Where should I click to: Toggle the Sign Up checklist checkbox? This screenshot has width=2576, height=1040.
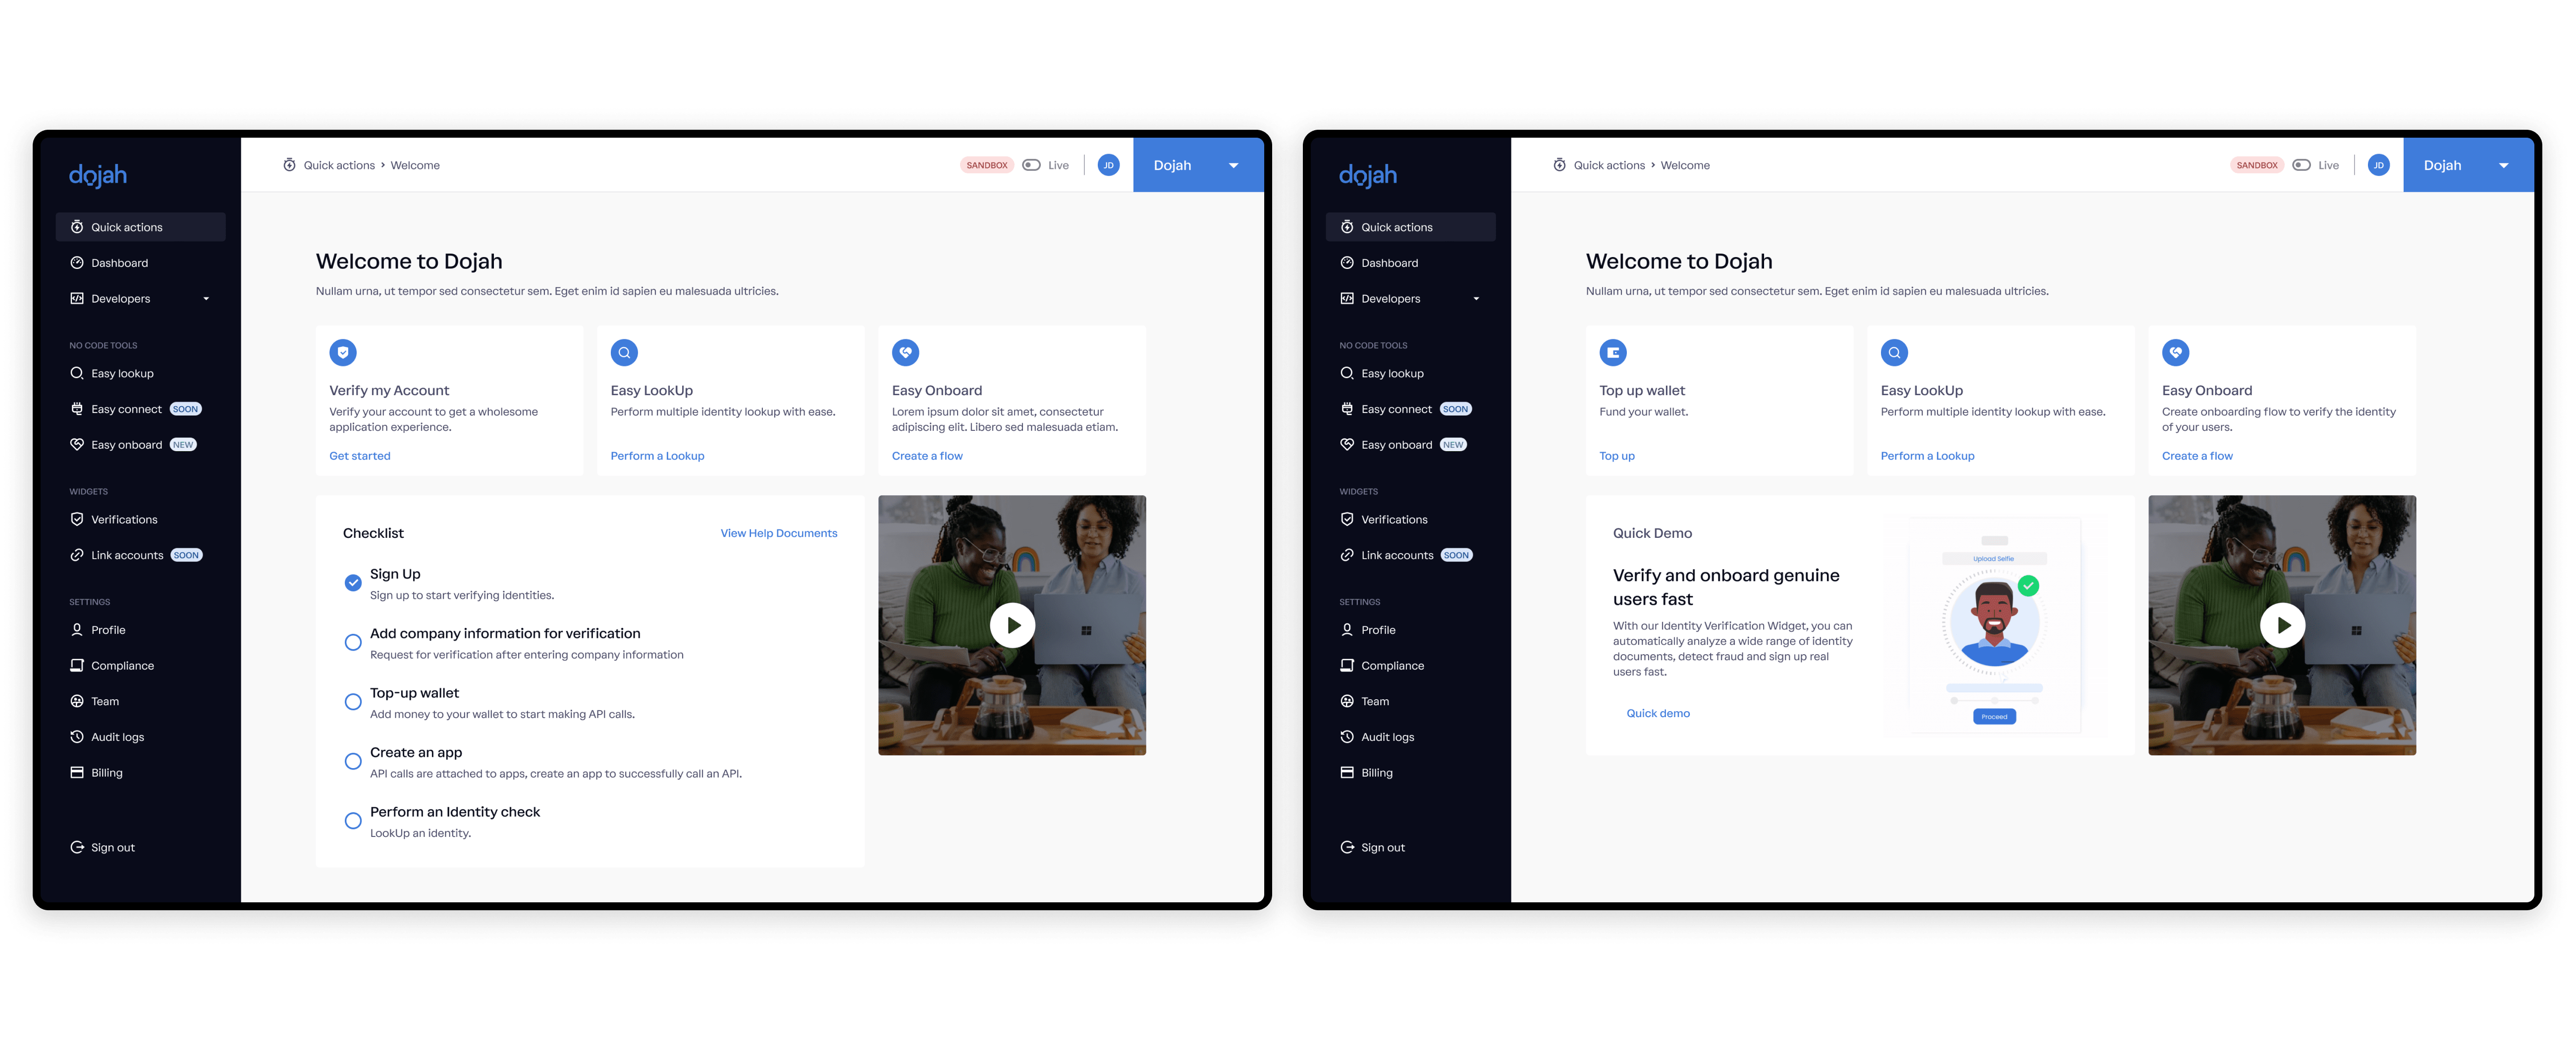coord(353,583)
